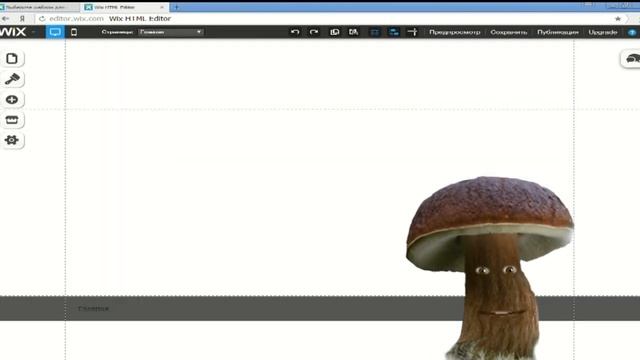640x360 pixels.
Task: Click Публикация (Publish) button
Action: point(558,32)
